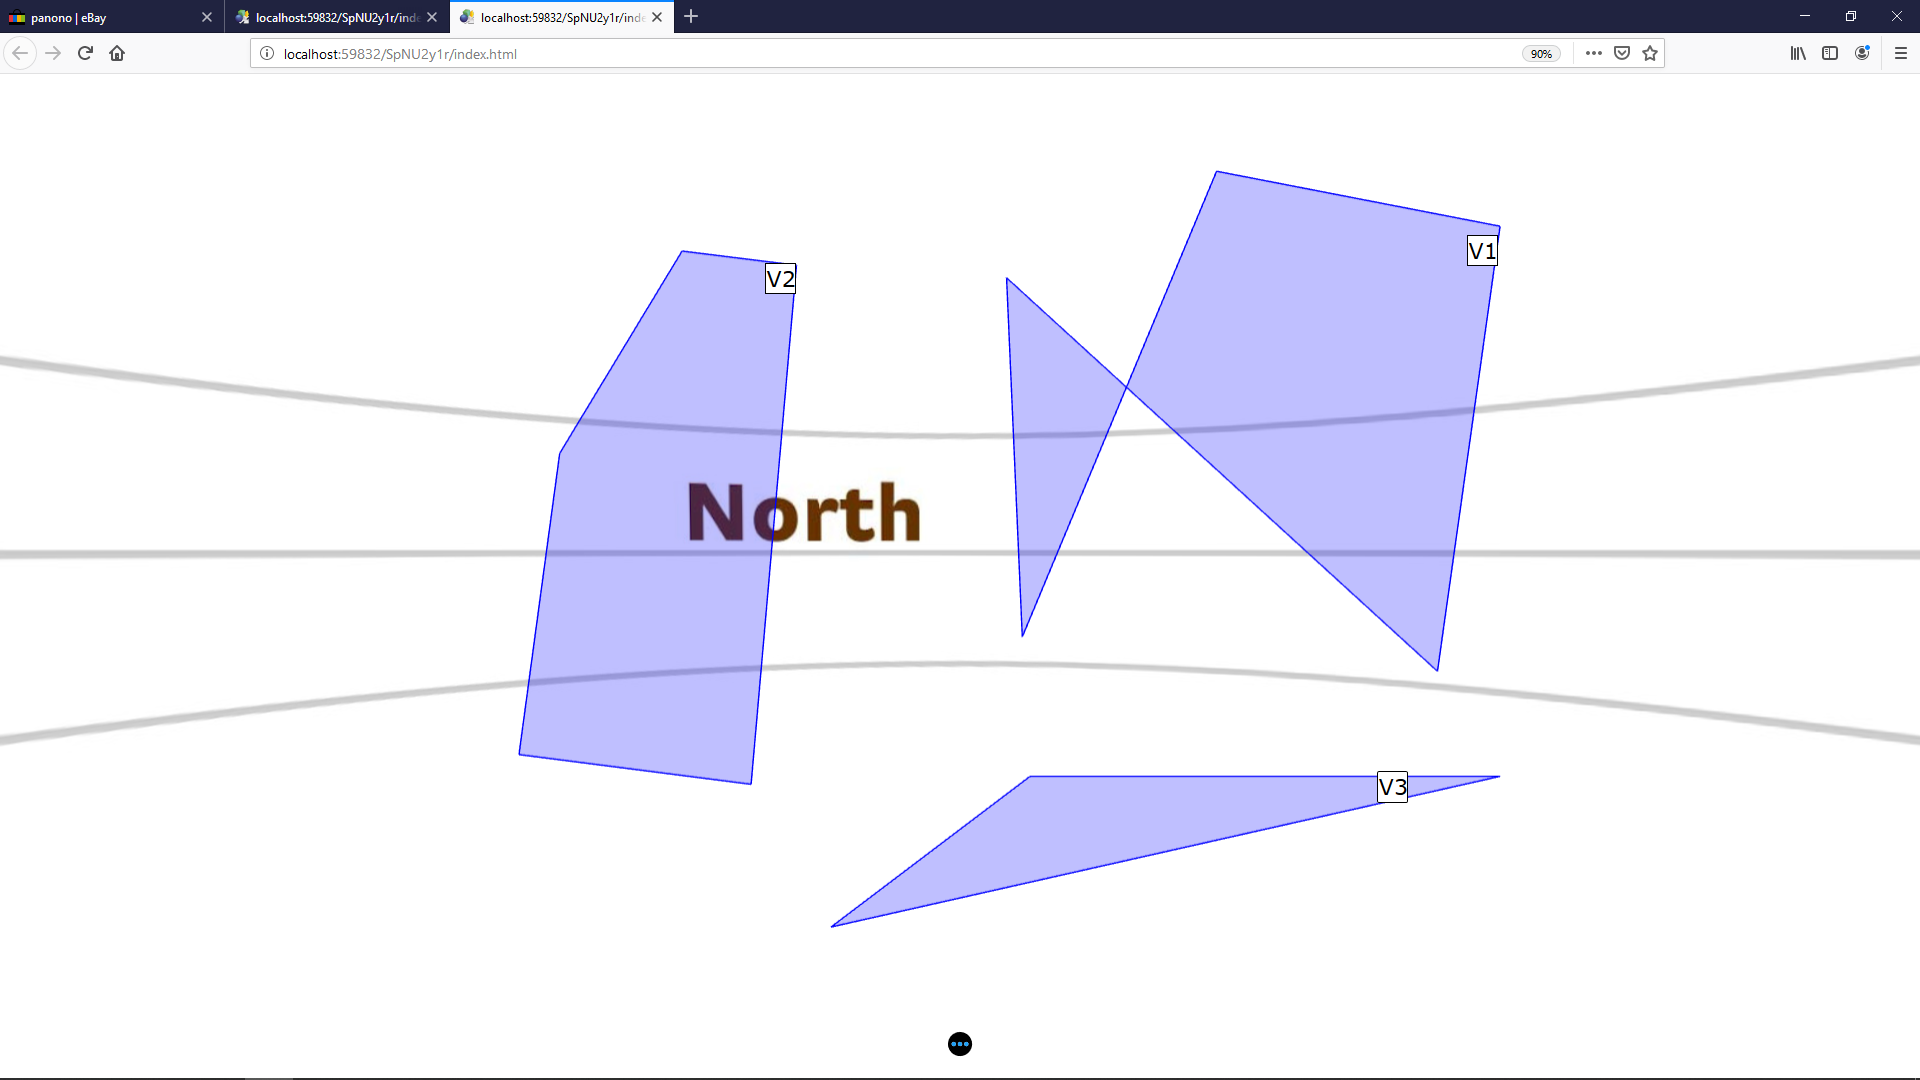This screenshot has height=1080, width=1920.
Task: Close the panono | eBay tab
Action: (x=207, y=17)
